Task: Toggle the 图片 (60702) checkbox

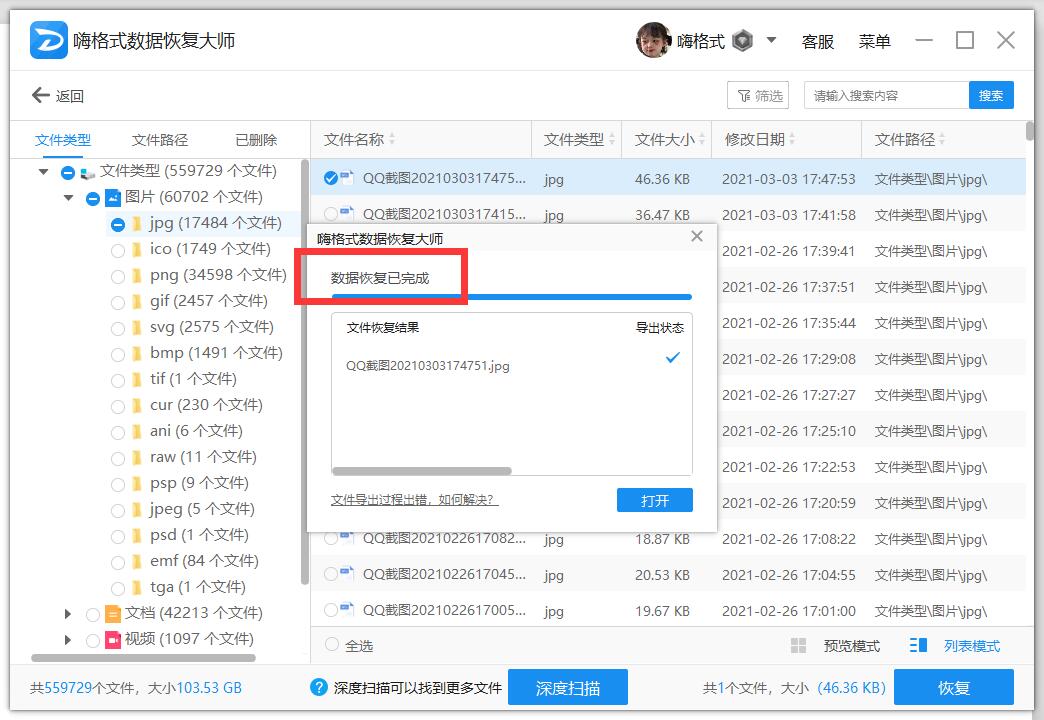Action: coord(93,198)
